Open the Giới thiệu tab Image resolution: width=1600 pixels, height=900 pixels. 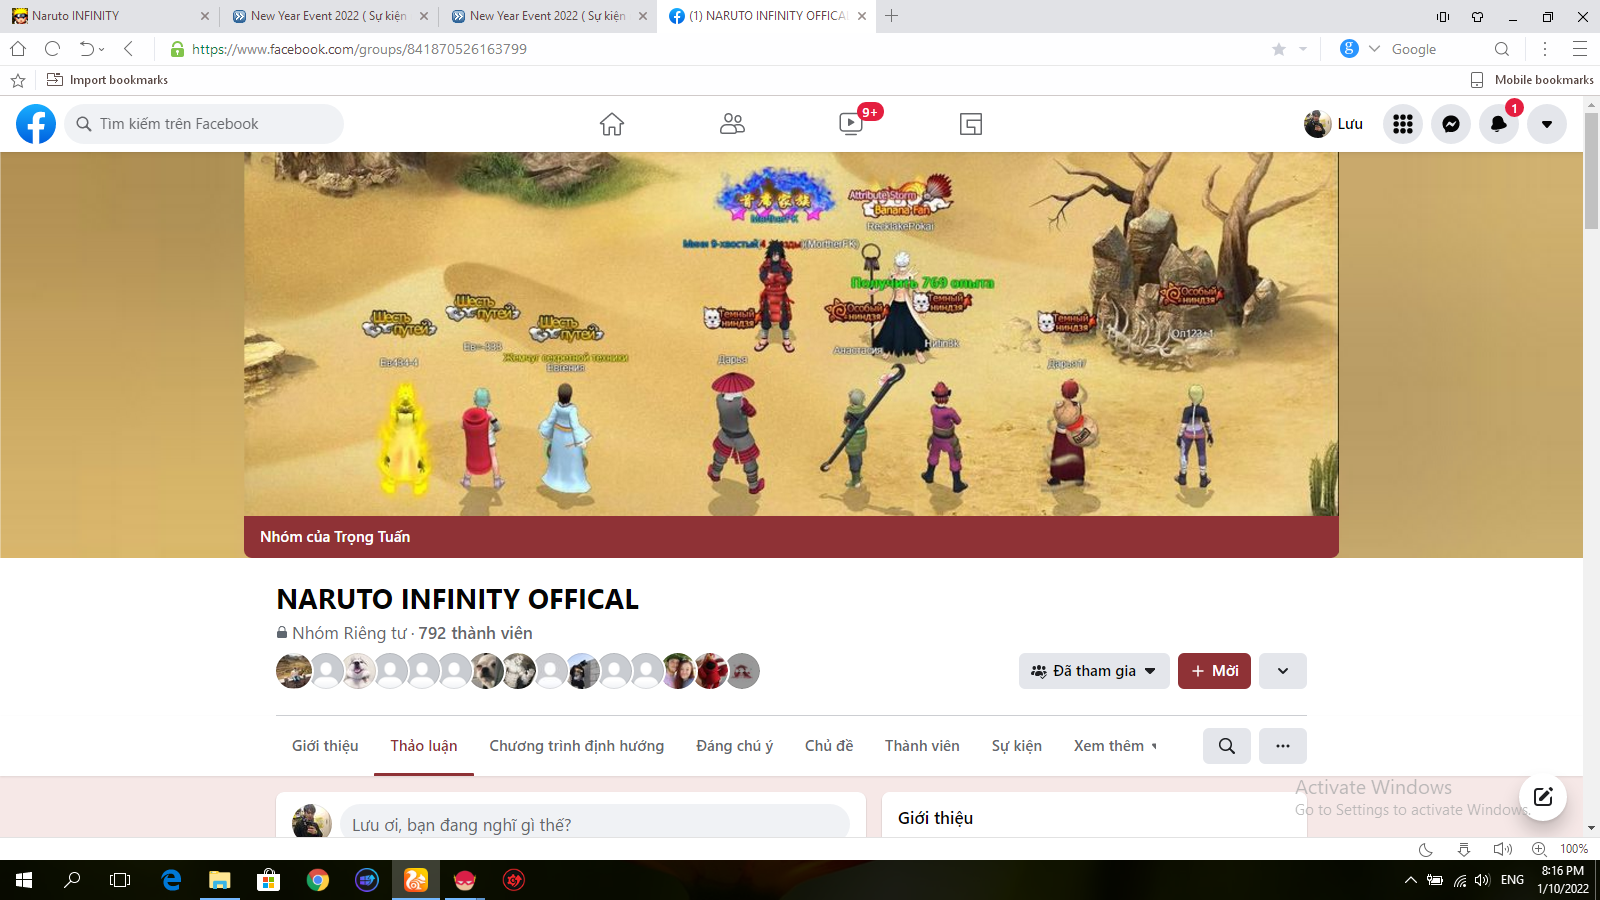click(325, 746)
